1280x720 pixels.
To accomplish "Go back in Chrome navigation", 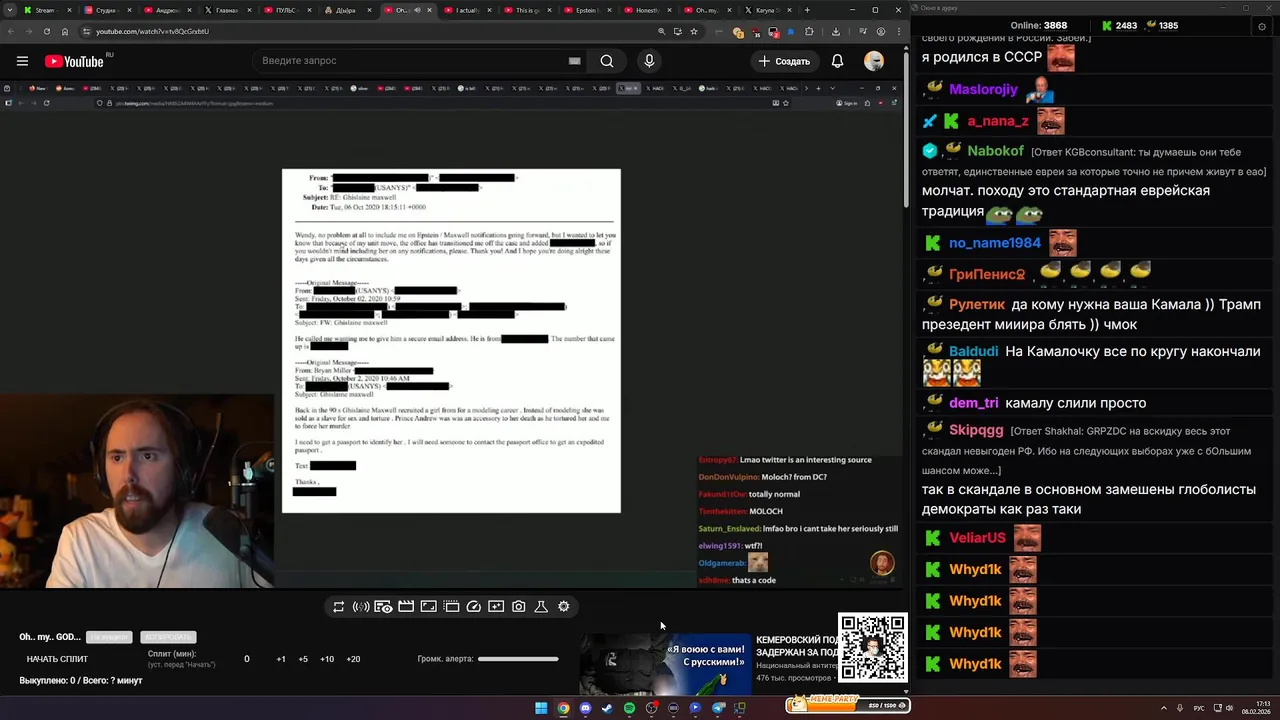I will [9, 31].
